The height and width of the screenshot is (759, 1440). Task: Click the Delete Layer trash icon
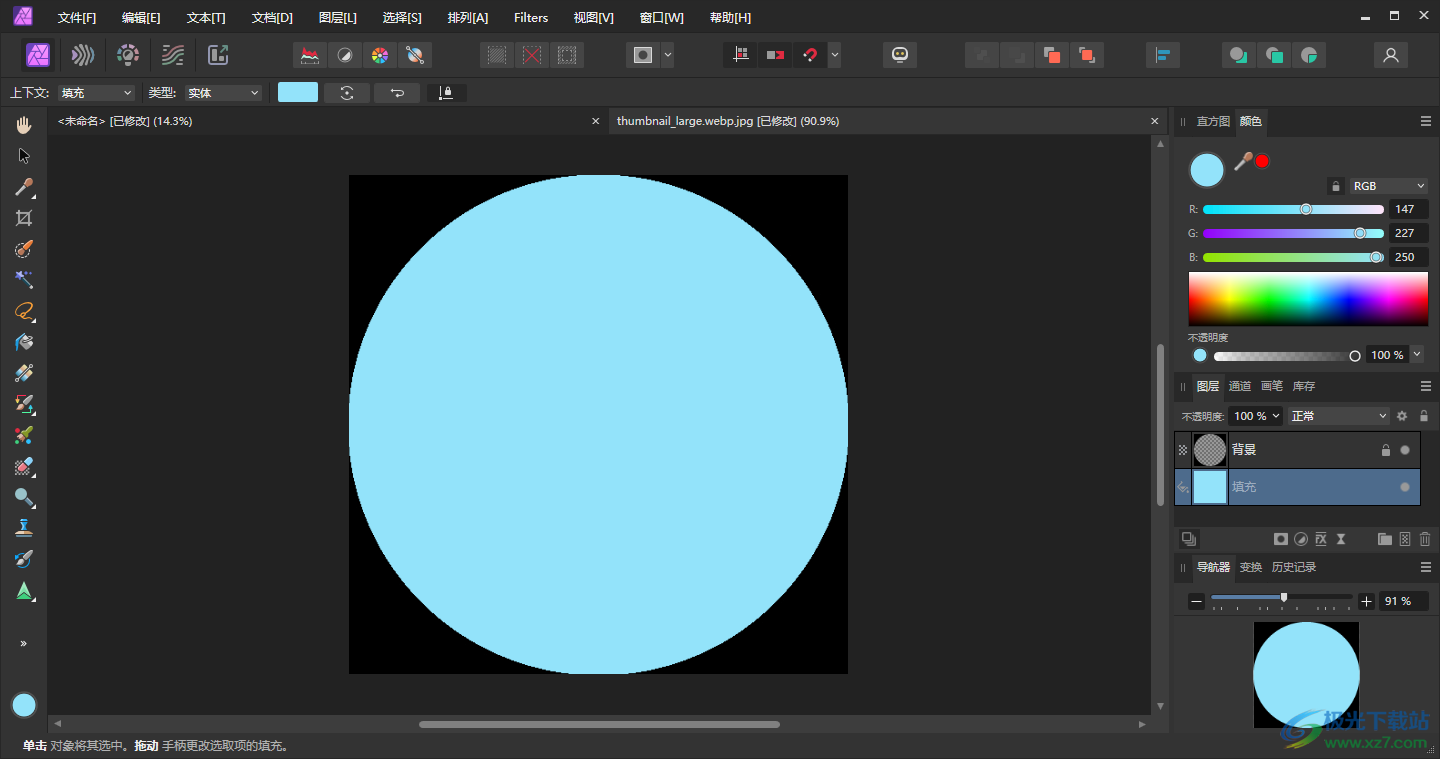tap(1425, 539)
